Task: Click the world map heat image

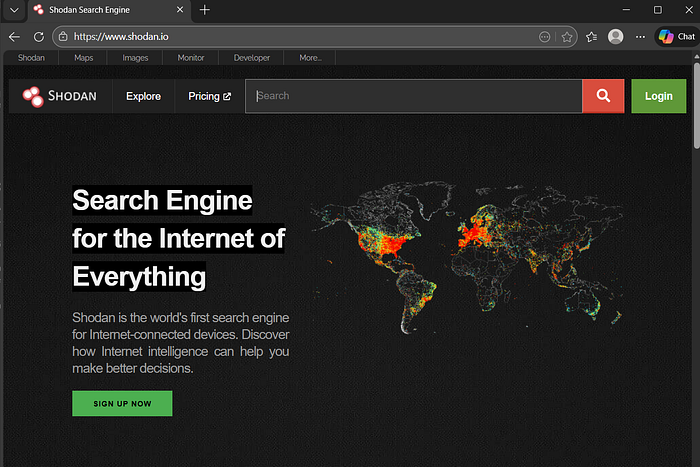Action: [467, 258]
